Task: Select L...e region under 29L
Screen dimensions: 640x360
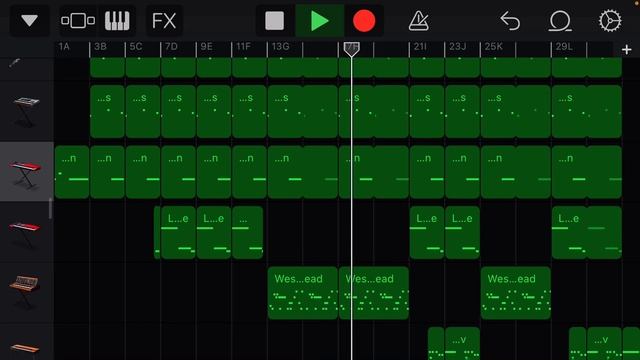Action: tap(587, 233)
